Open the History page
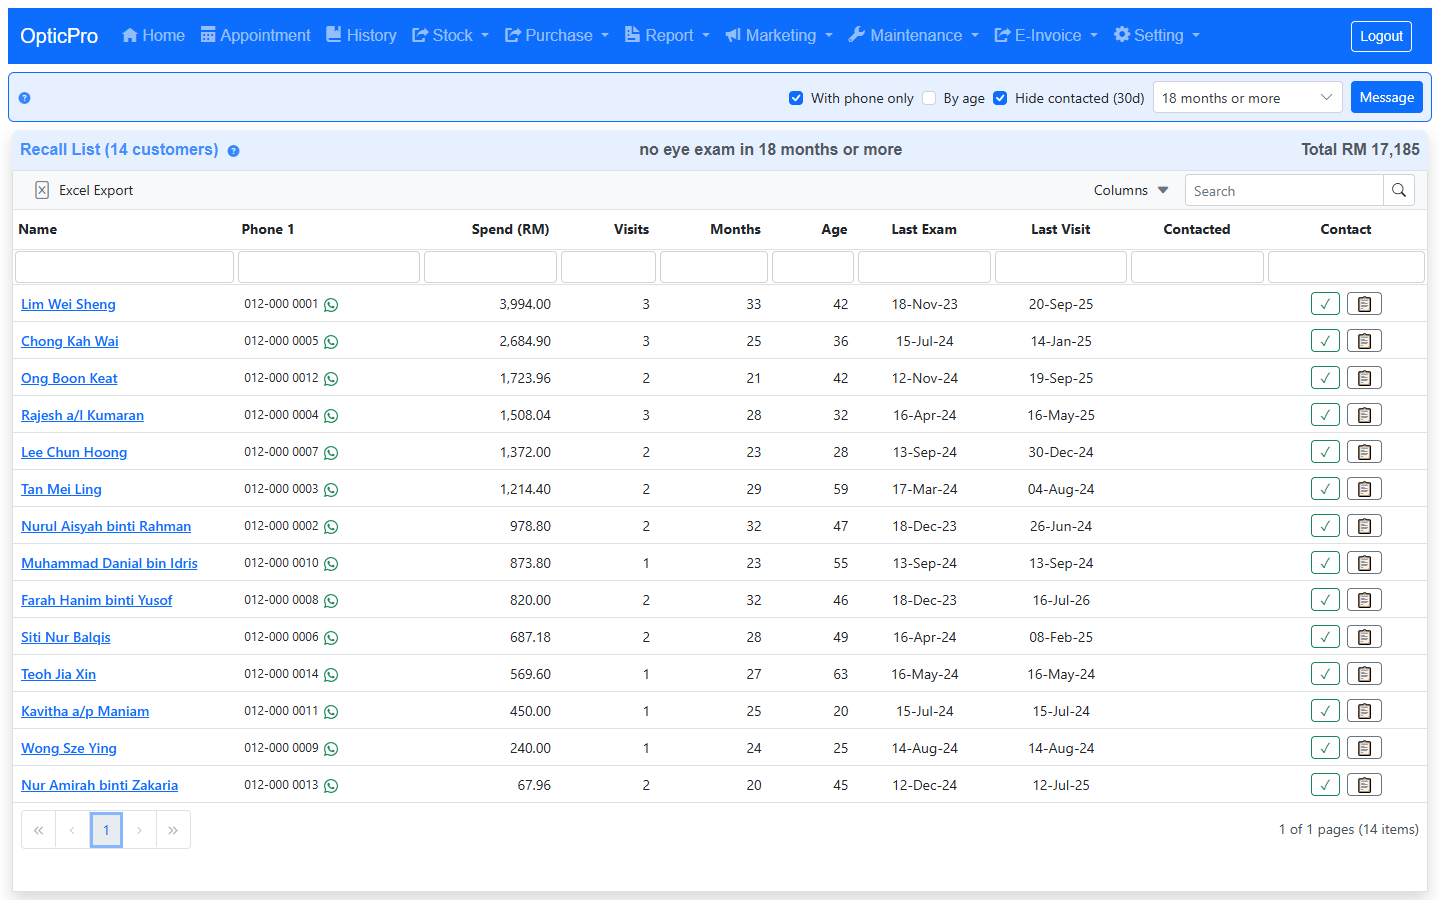 362,35
